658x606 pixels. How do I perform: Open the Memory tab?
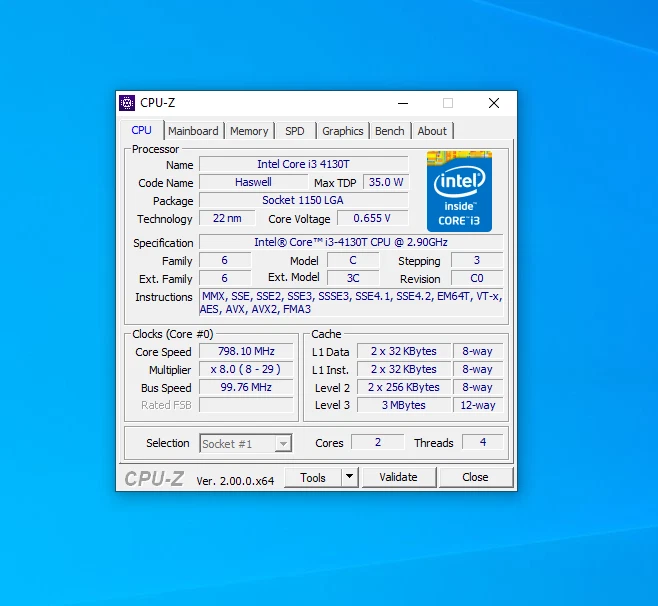coord(249,131)
